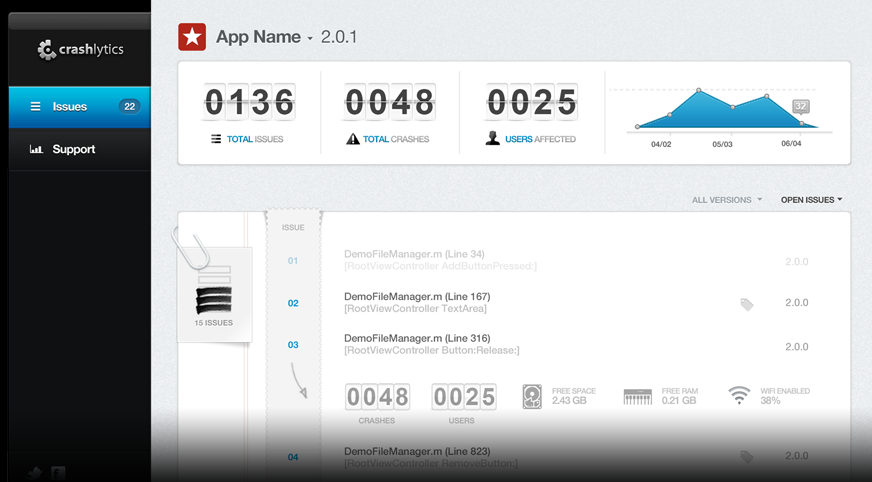Click the tag icon on Line 167 row
This screenshot has width=872, height=482.
747,304
